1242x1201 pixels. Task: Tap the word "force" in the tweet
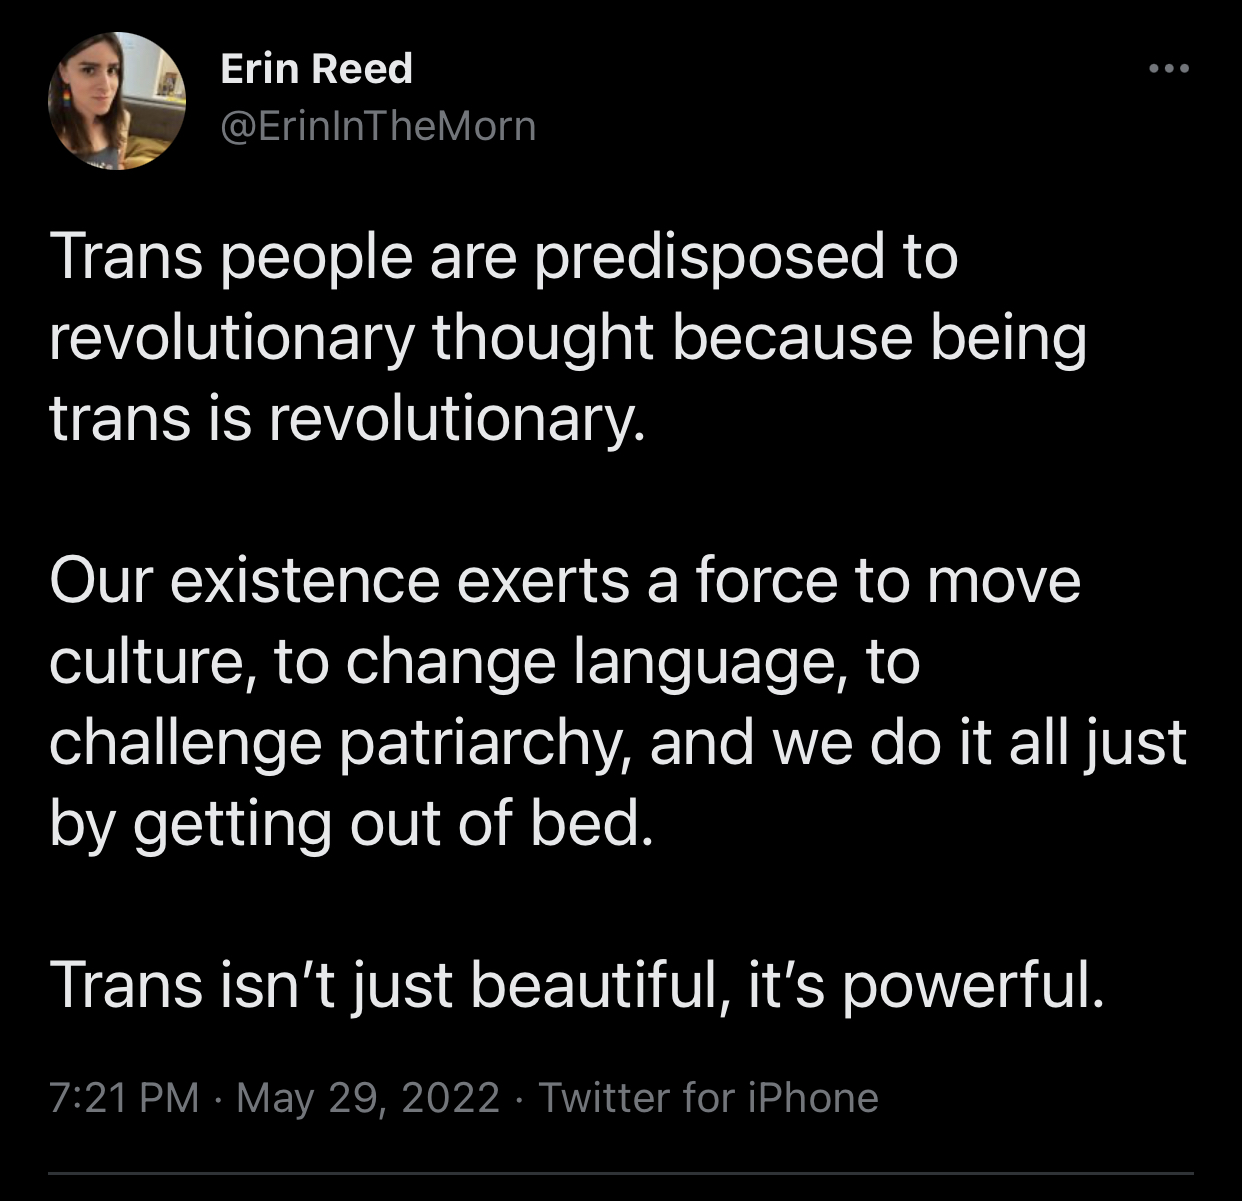pos(765,580)
